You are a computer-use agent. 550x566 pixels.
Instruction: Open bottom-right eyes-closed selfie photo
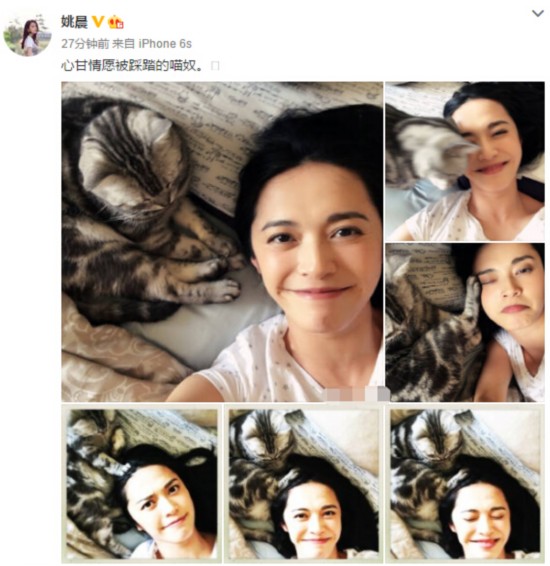click(x=465, y=484)
